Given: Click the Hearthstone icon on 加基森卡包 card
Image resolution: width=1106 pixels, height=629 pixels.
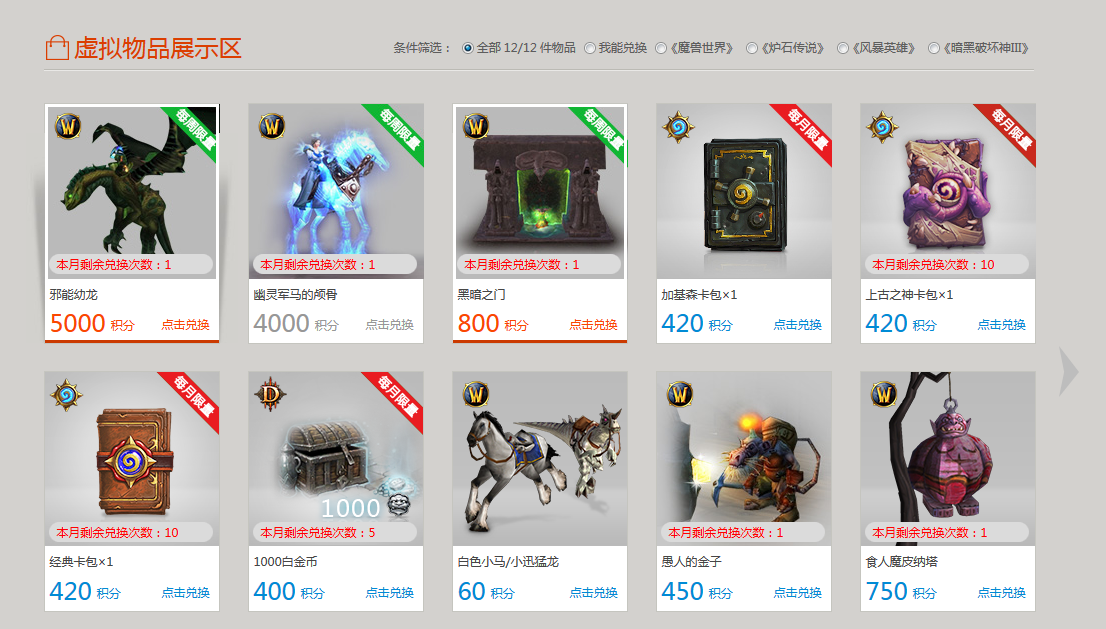Looking at the screenshot, I should (679, 128).
